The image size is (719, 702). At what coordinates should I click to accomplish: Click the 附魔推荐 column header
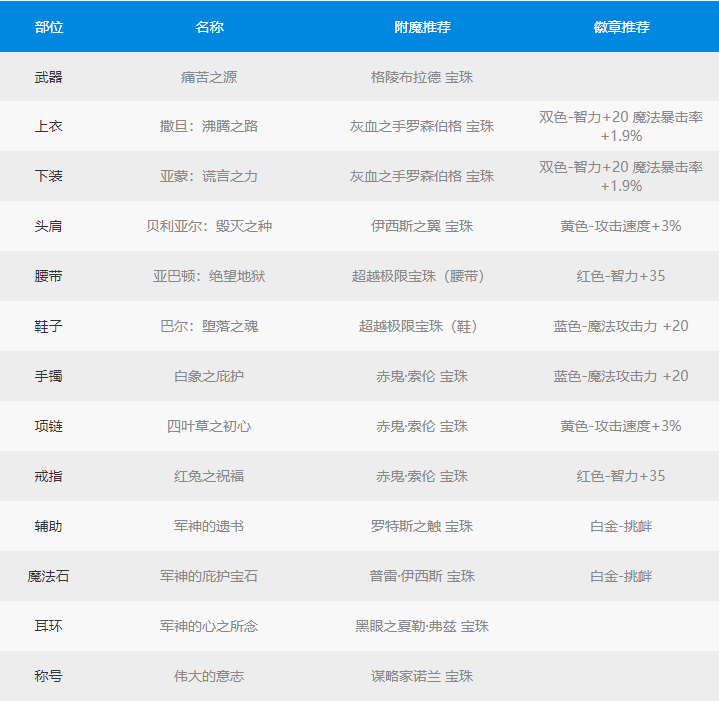(x=422, y=27)
